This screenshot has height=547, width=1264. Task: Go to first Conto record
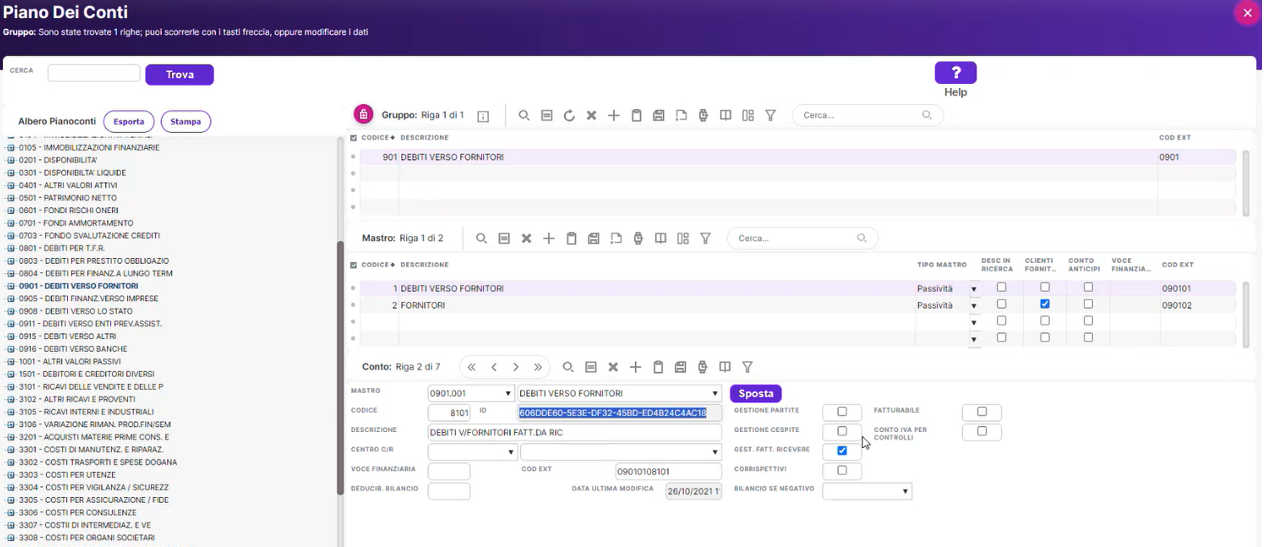click(x=471, y=367)
